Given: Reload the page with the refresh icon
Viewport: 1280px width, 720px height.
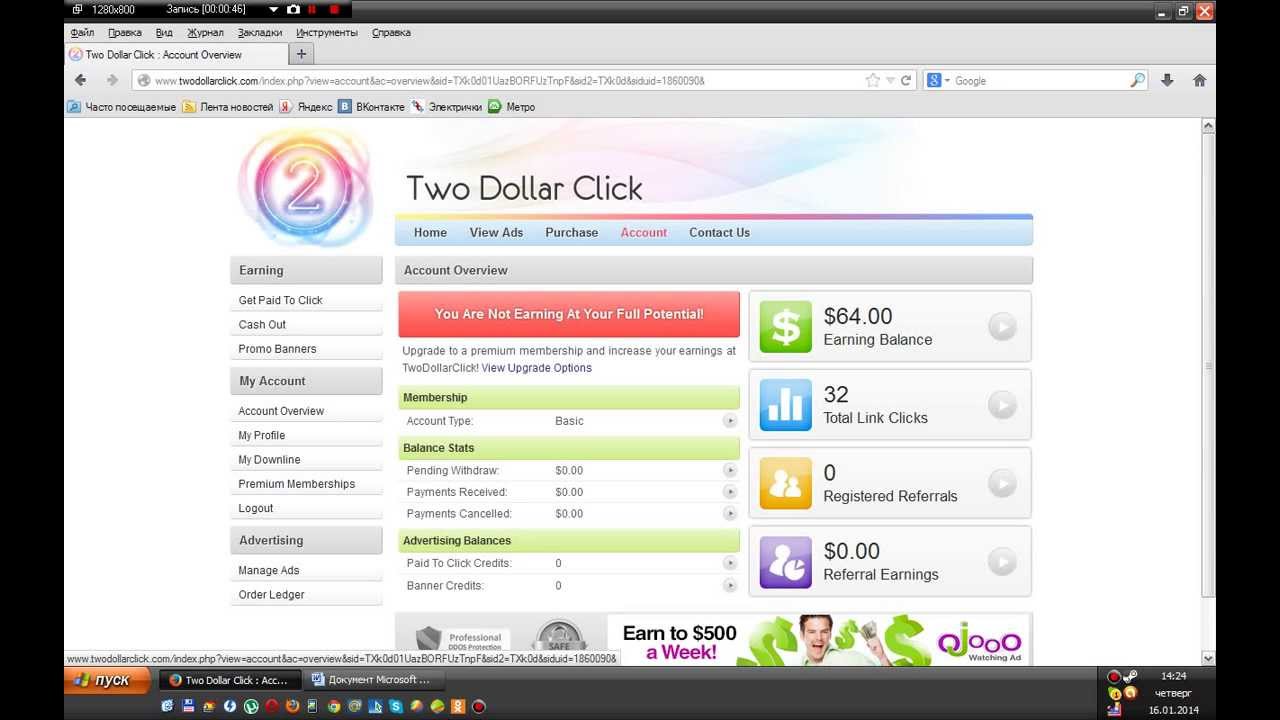Looking at the screenshot, I should pos(906,80).
